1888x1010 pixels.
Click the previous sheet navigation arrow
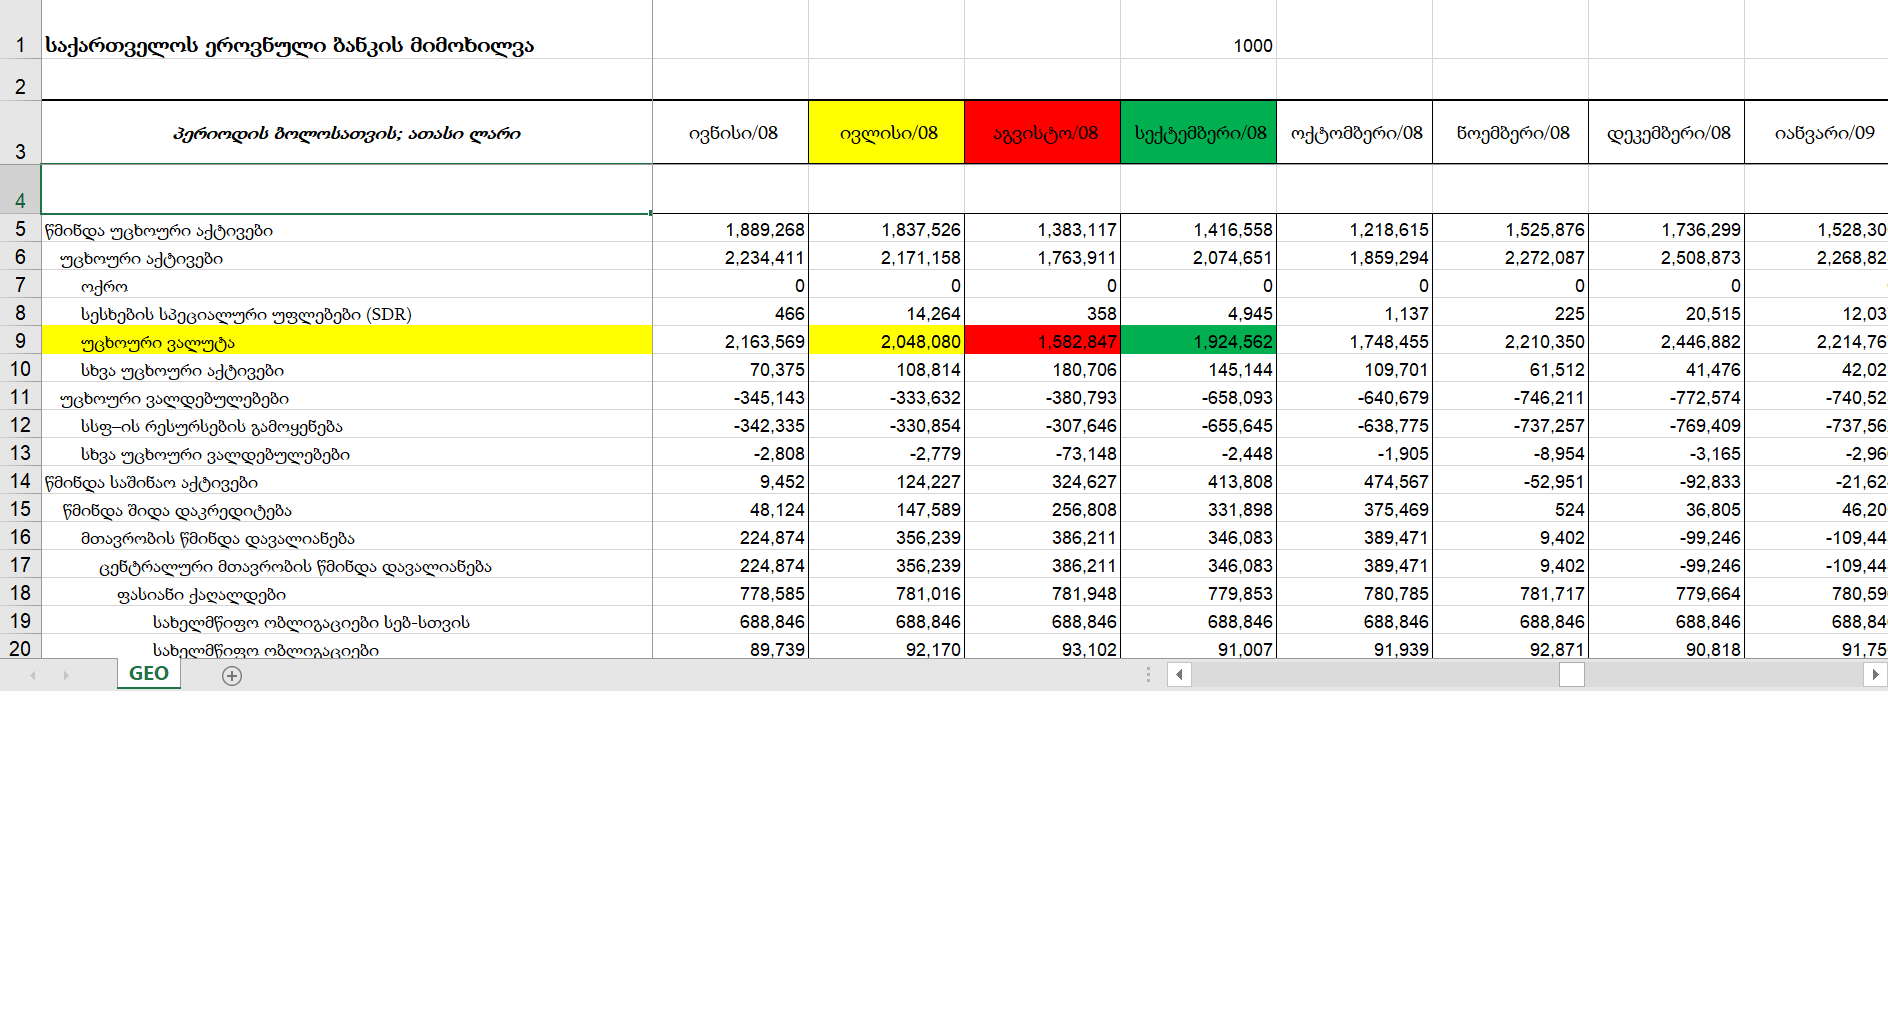coord(33,676)
